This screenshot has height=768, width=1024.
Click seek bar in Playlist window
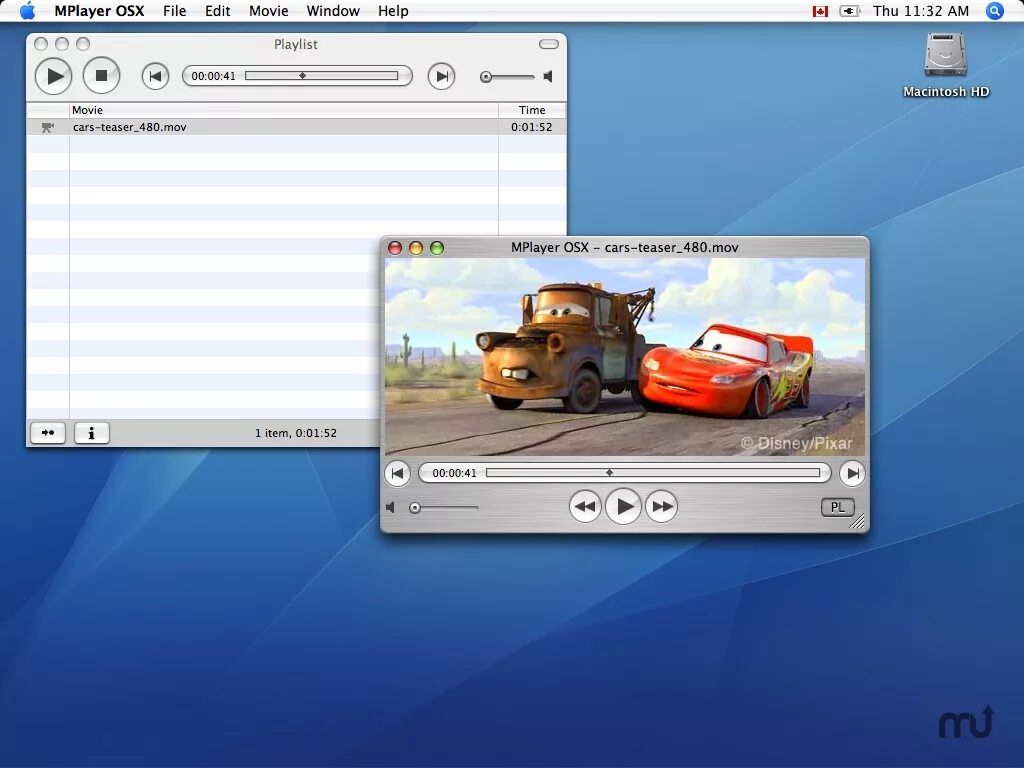click(x=321, y=76)
